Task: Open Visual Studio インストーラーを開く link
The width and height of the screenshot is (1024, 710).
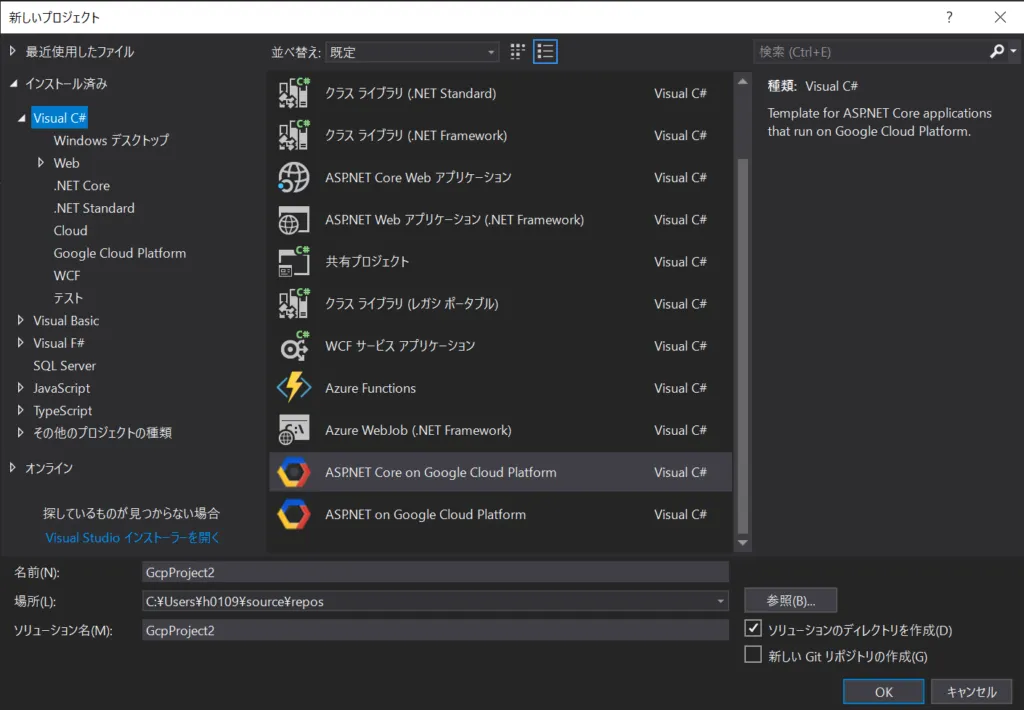Action: (133, 538)
